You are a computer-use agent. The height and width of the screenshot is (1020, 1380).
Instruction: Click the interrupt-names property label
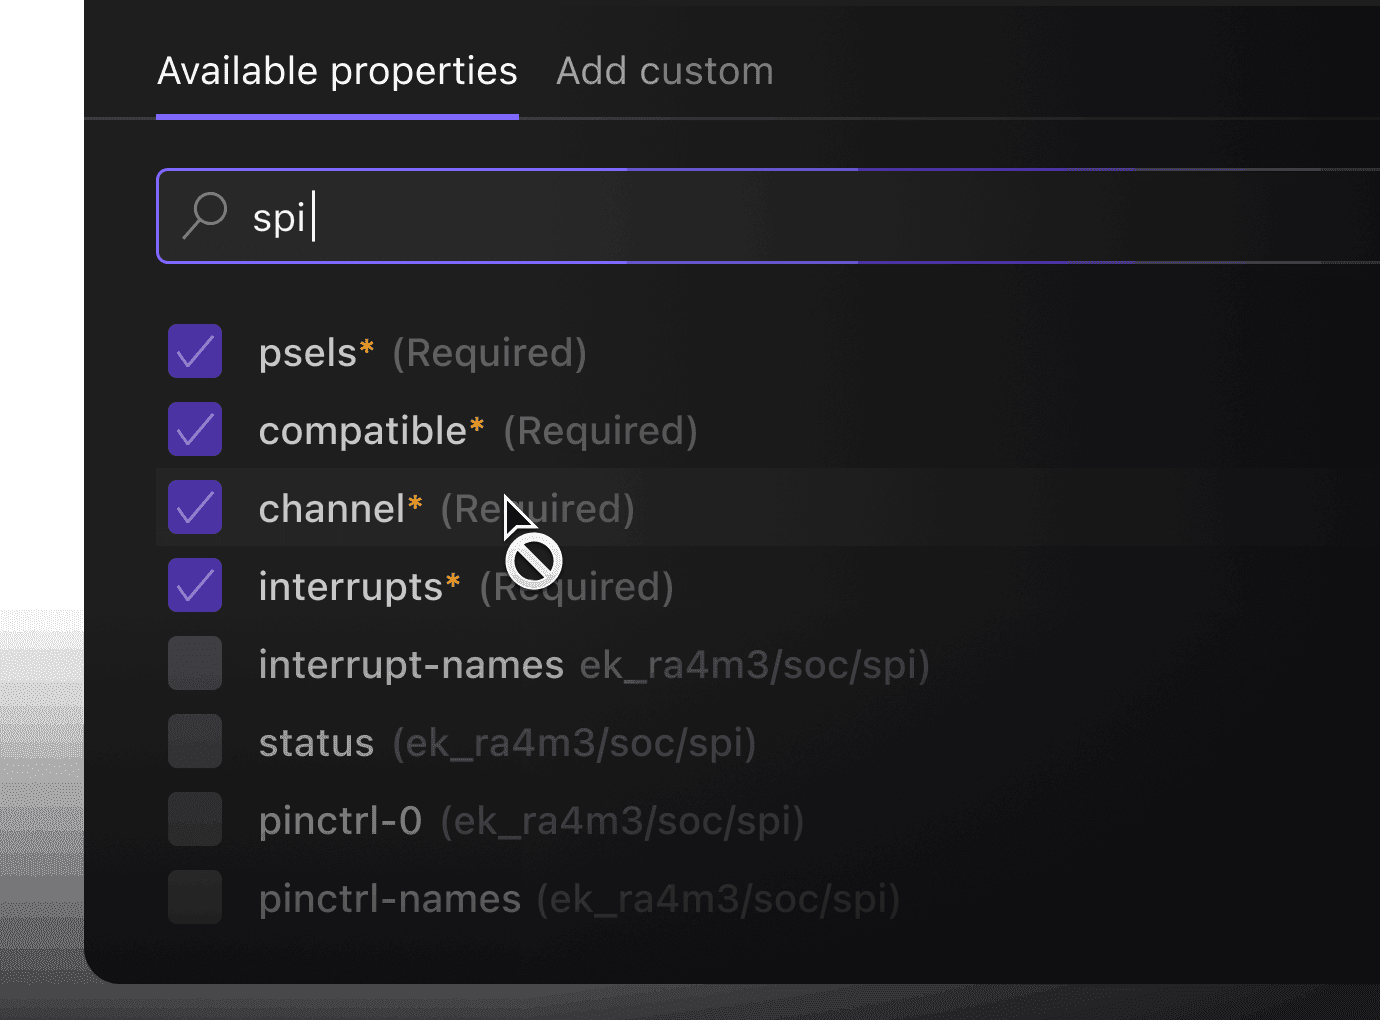point(410,665)
